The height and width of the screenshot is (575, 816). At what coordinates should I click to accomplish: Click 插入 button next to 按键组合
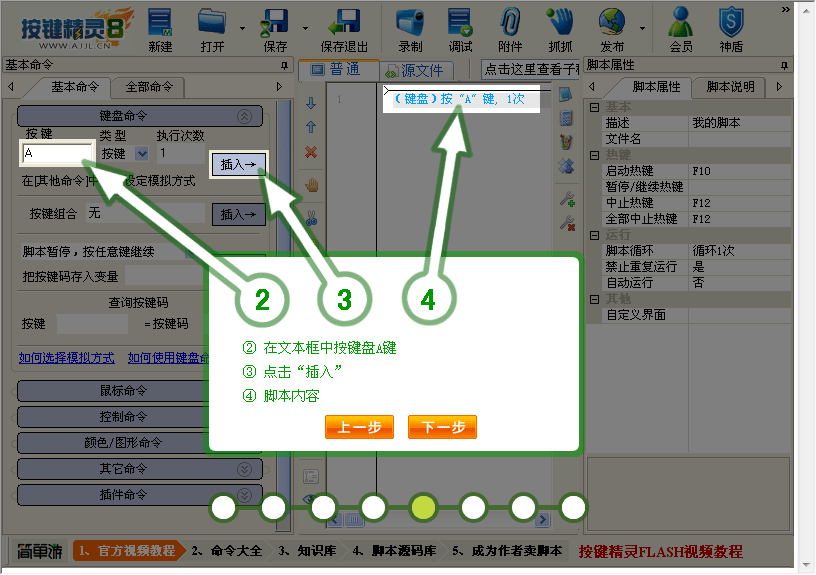[238, 214]
